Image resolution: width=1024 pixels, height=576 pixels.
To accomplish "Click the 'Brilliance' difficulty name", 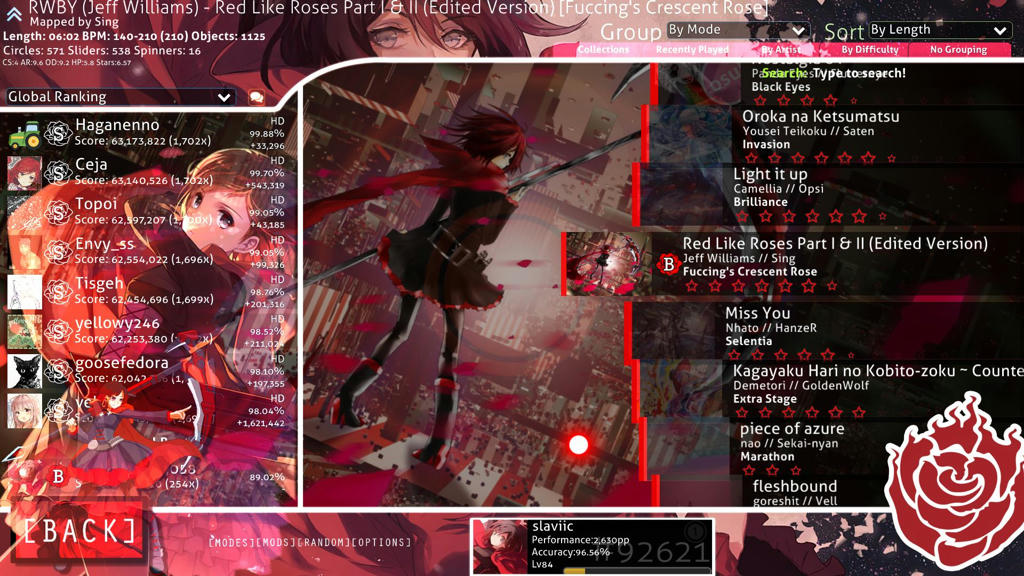I will (x=760, y=202).
